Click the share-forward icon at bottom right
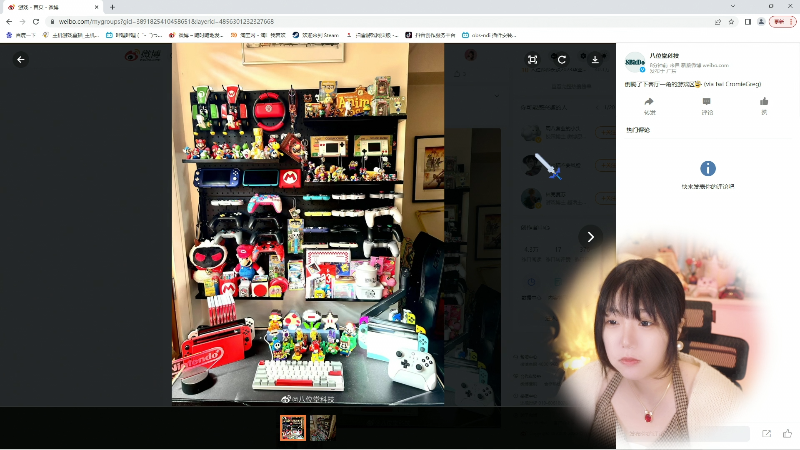Image resolution: width=800 pixels, height=450 pixels. click(x=766, y=434)
